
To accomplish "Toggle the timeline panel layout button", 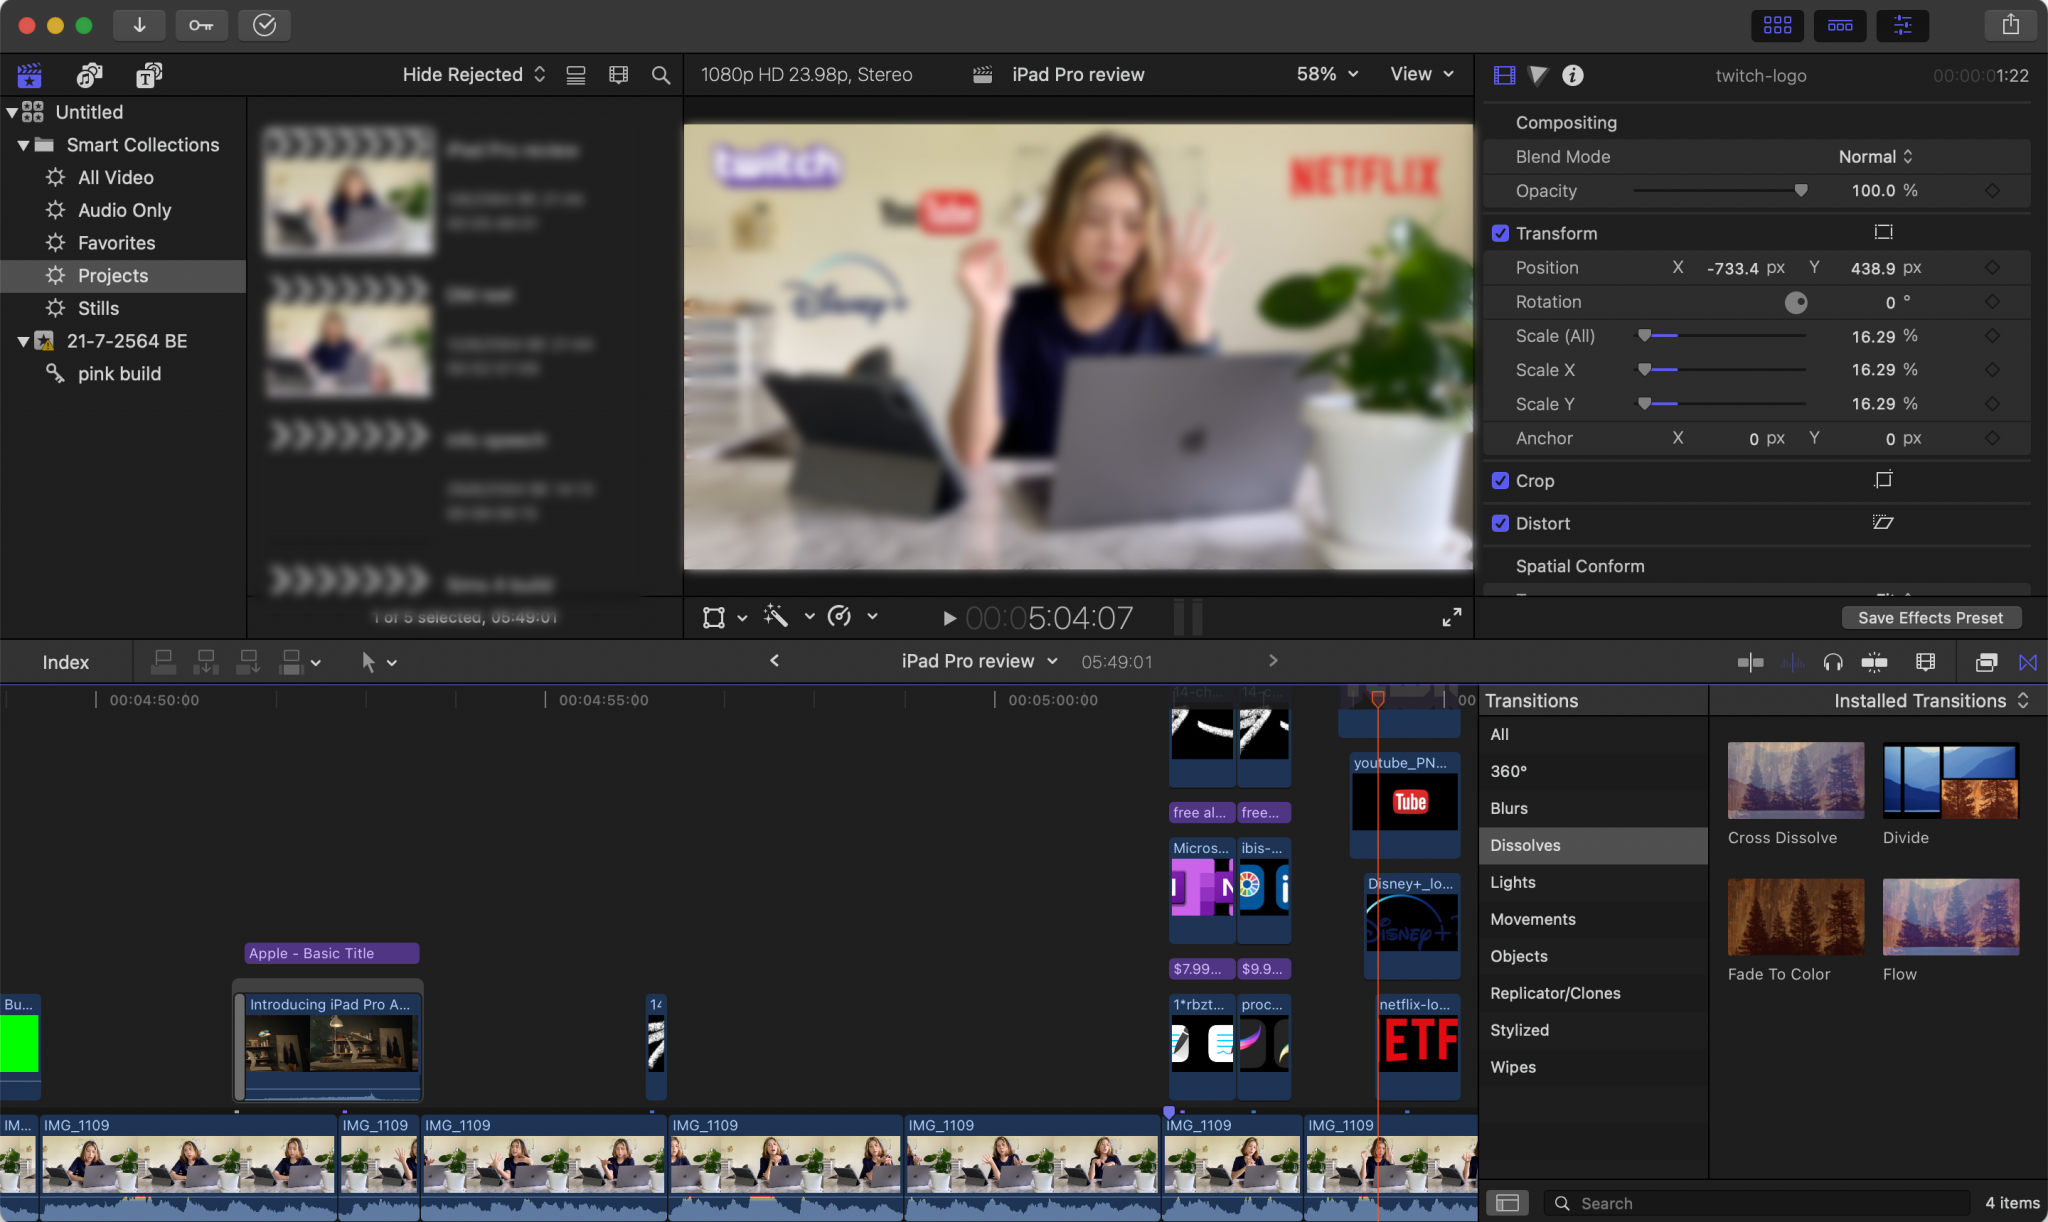I will pyautogui.click(x=1840, y=25).
